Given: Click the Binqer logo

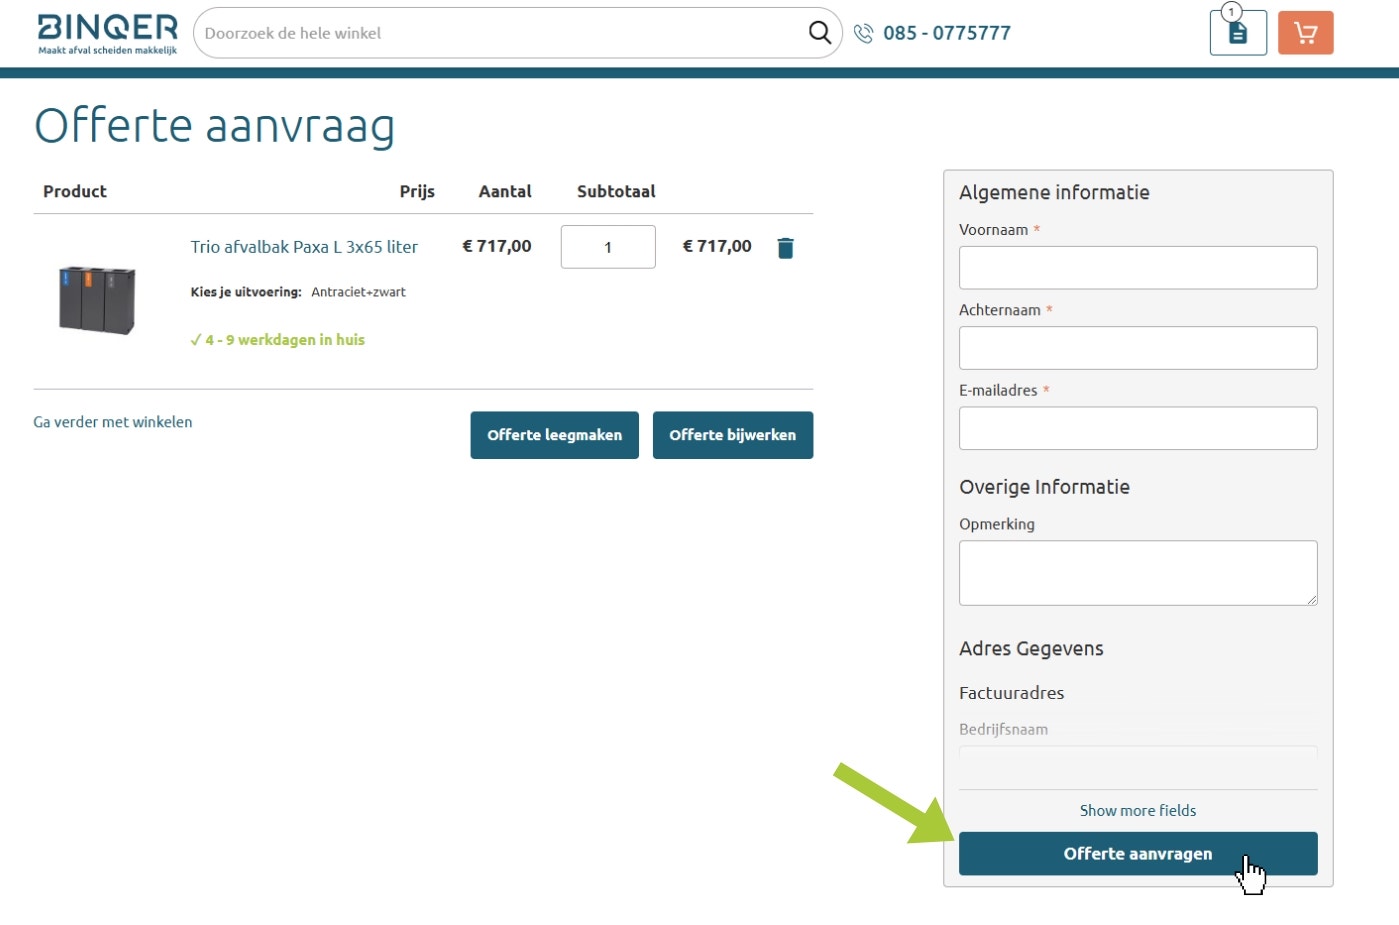Looking at the screenshot, I should 105,30.
